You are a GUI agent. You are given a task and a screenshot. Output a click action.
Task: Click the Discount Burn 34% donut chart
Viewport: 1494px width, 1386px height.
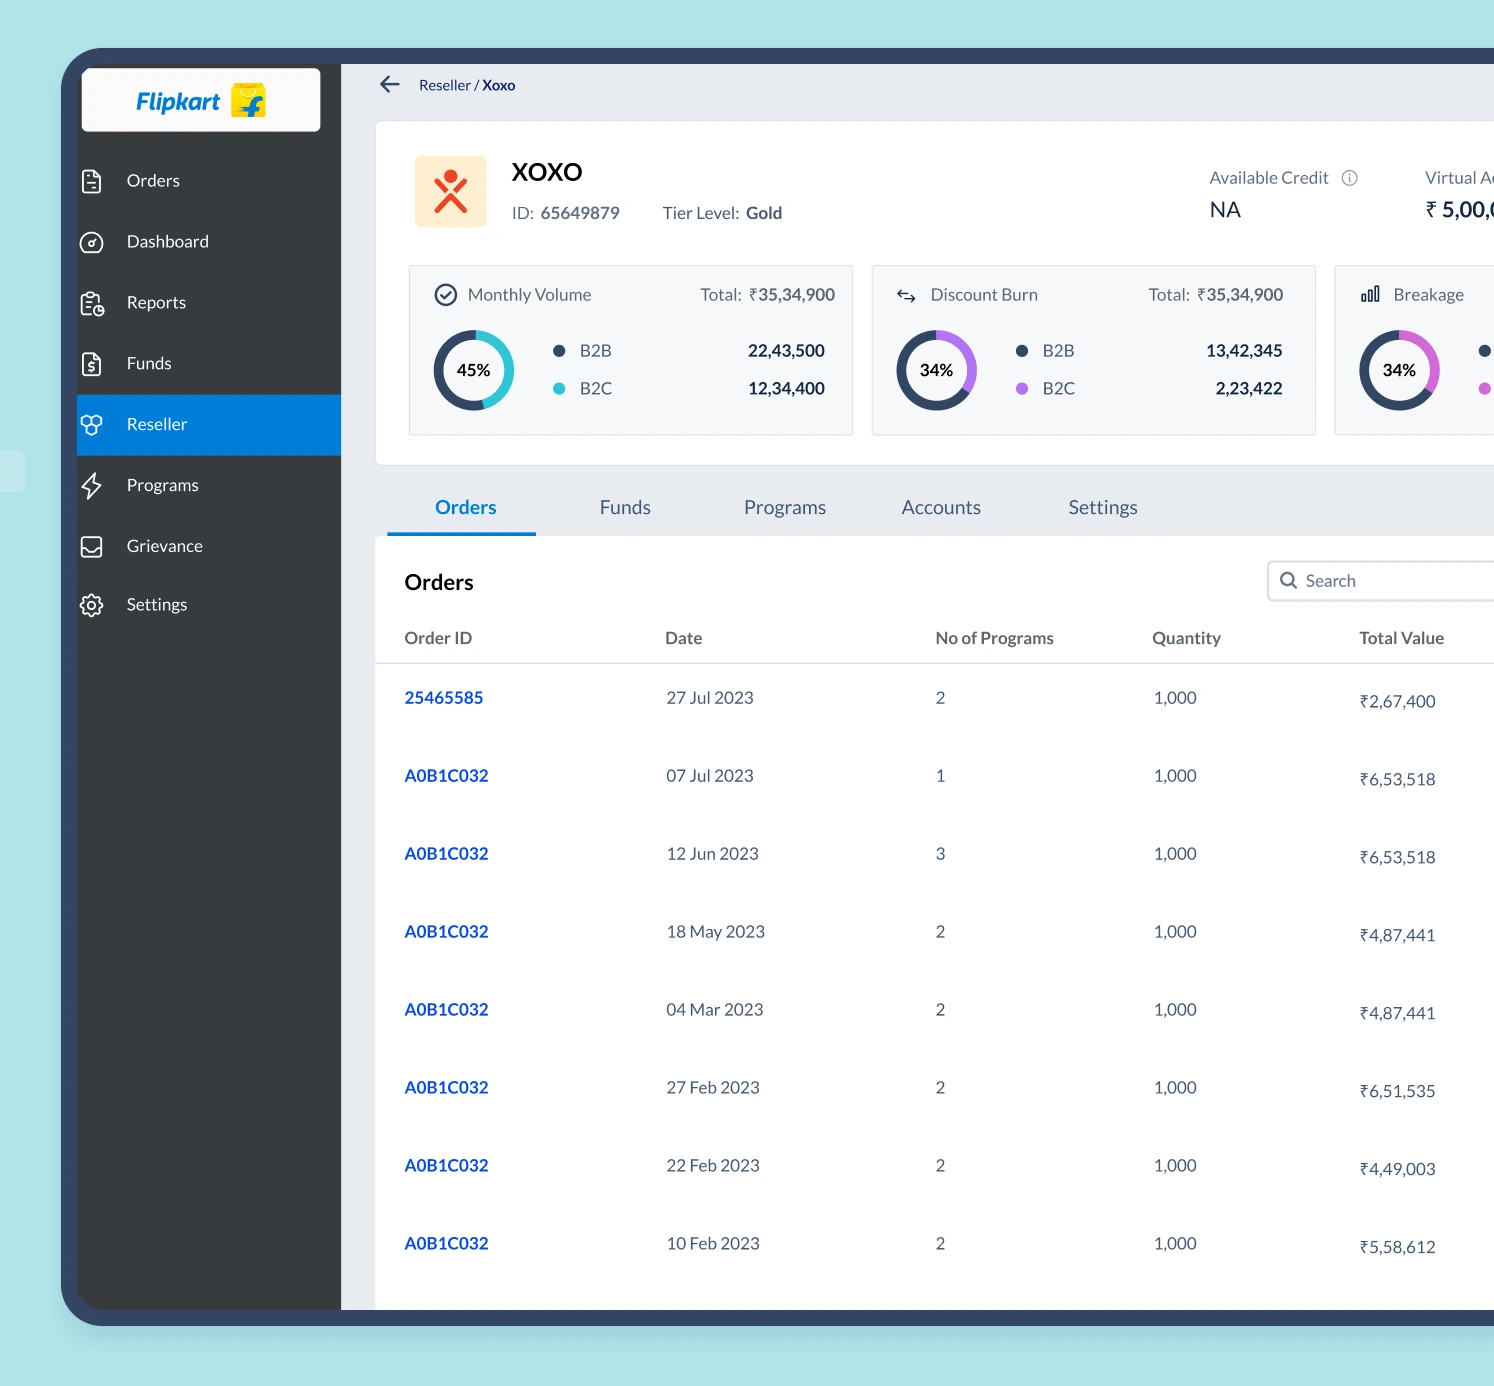coord(937,370)
